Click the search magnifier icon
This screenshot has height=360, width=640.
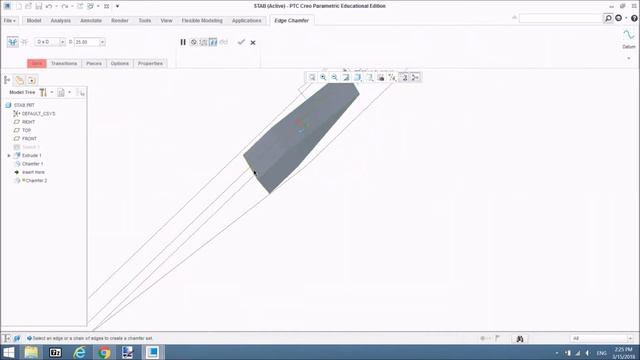pos(608,18)
